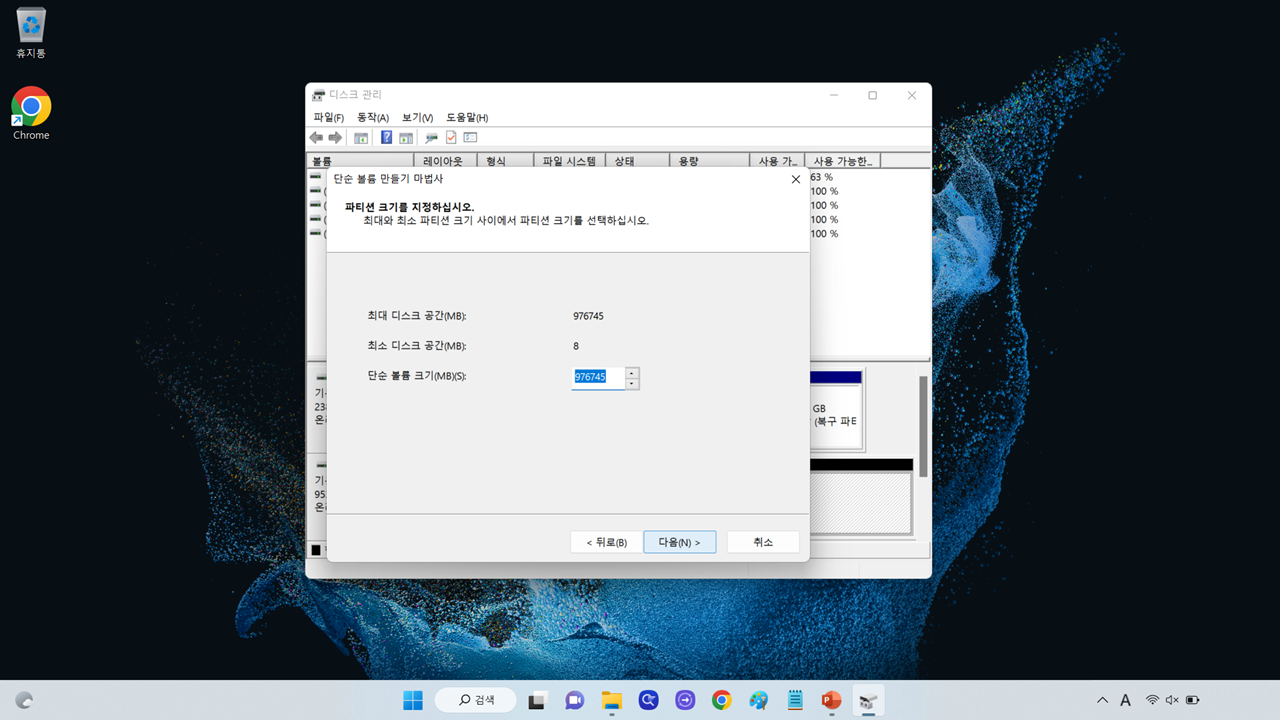Open the 보기(V) menu
The image size is (1280, 720).
415,117
